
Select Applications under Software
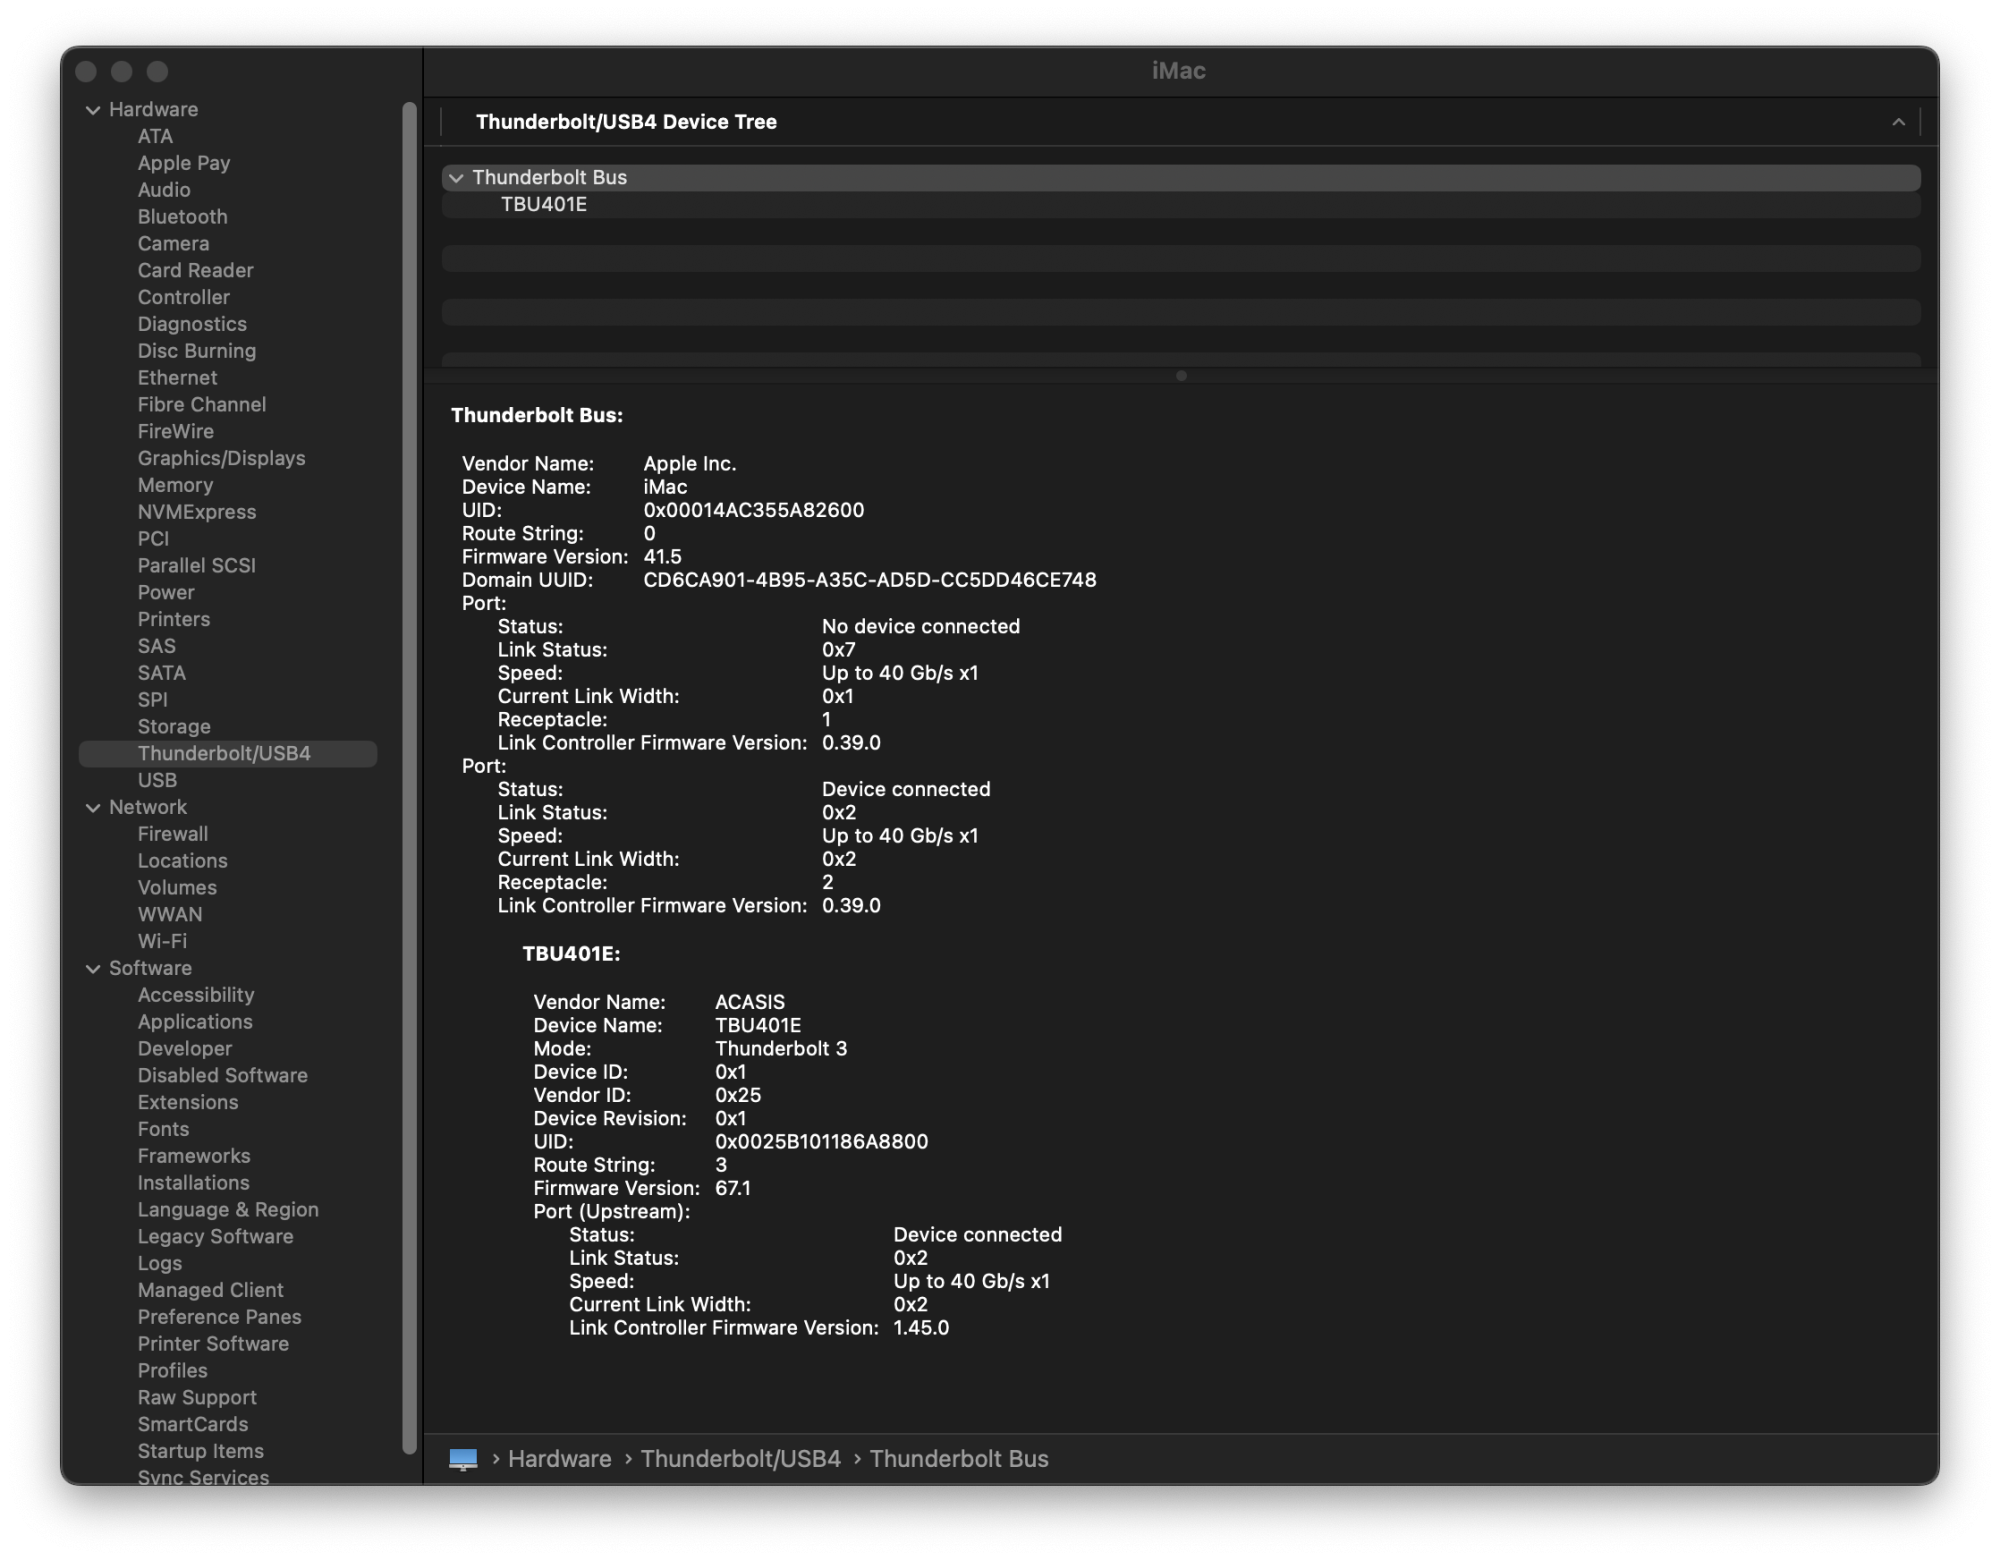[x=195, y=1022]
